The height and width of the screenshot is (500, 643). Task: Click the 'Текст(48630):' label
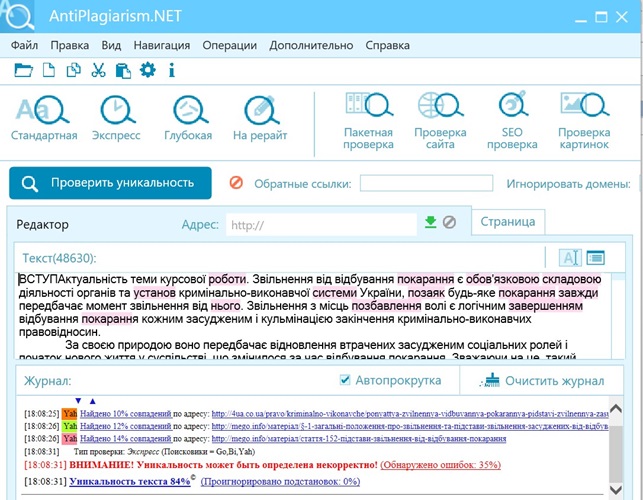(x=59, y=258)
